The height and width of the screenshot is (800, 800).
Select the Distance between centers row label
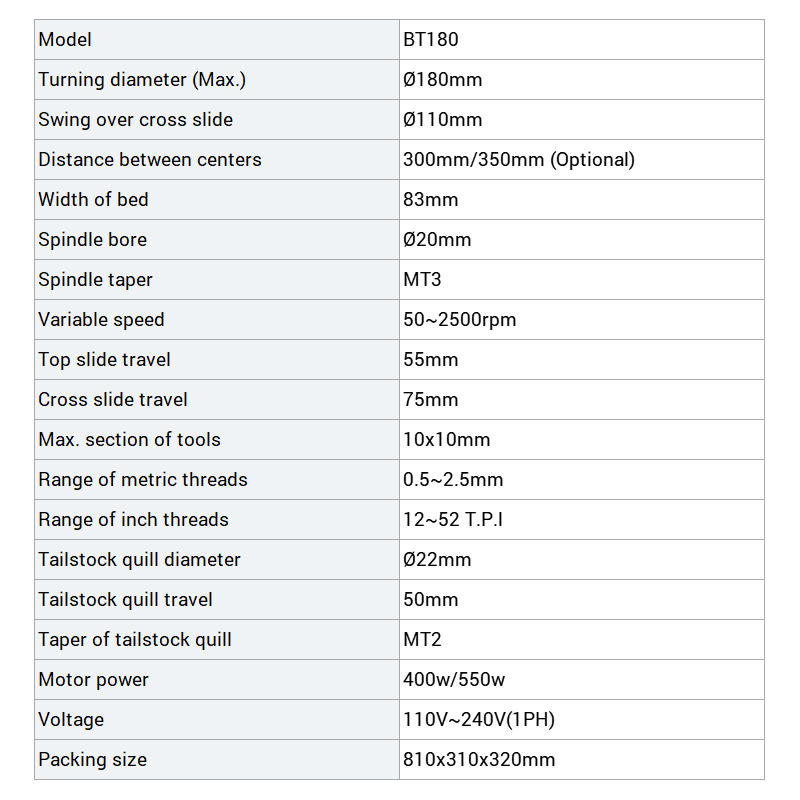pyautogui.click(x=149, y=160)
